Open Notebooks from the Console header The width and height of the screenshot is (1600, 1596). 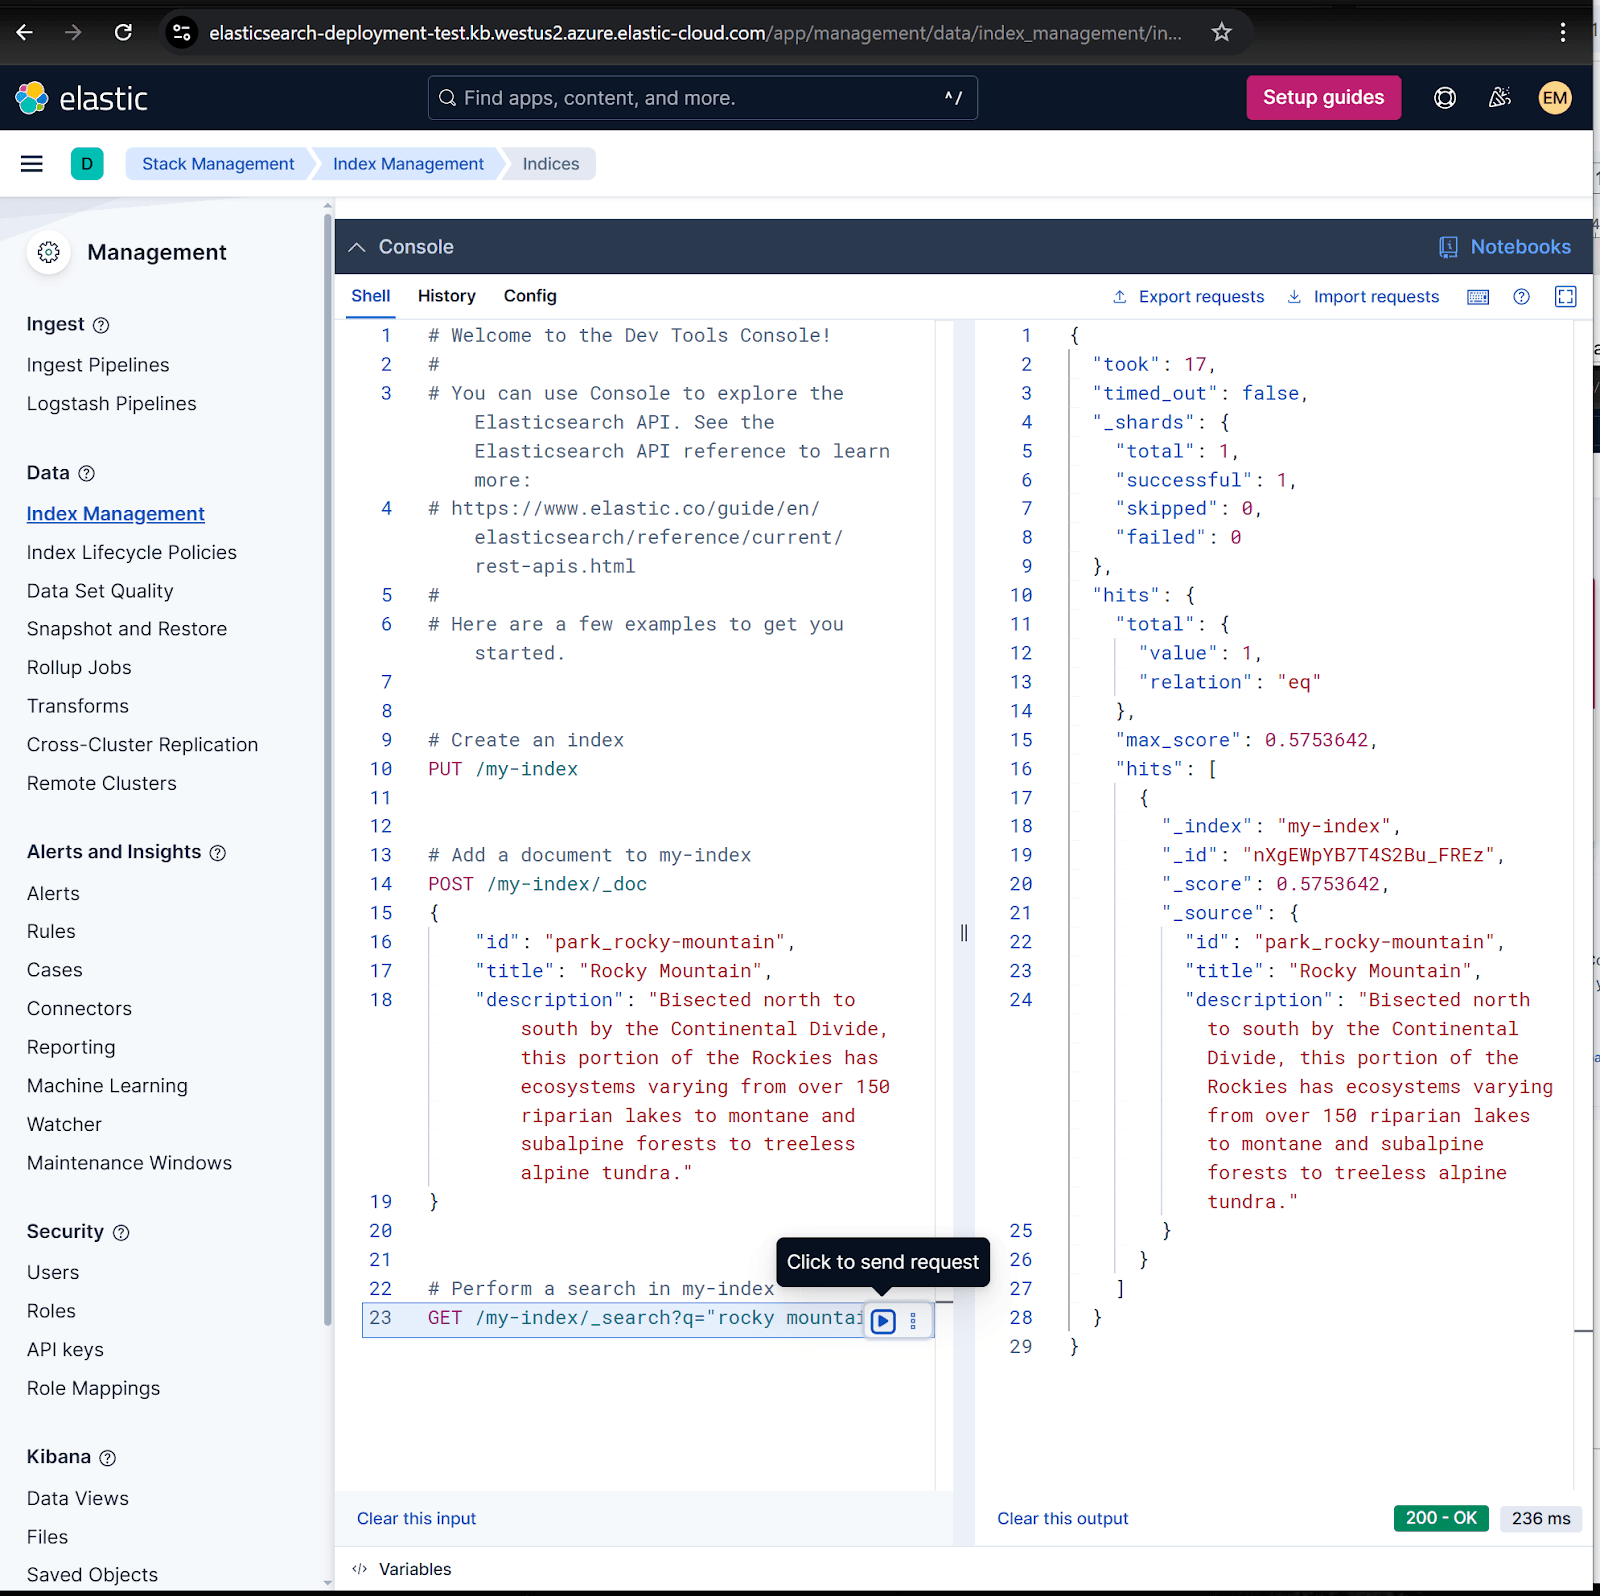click(x=1505, y=246)
